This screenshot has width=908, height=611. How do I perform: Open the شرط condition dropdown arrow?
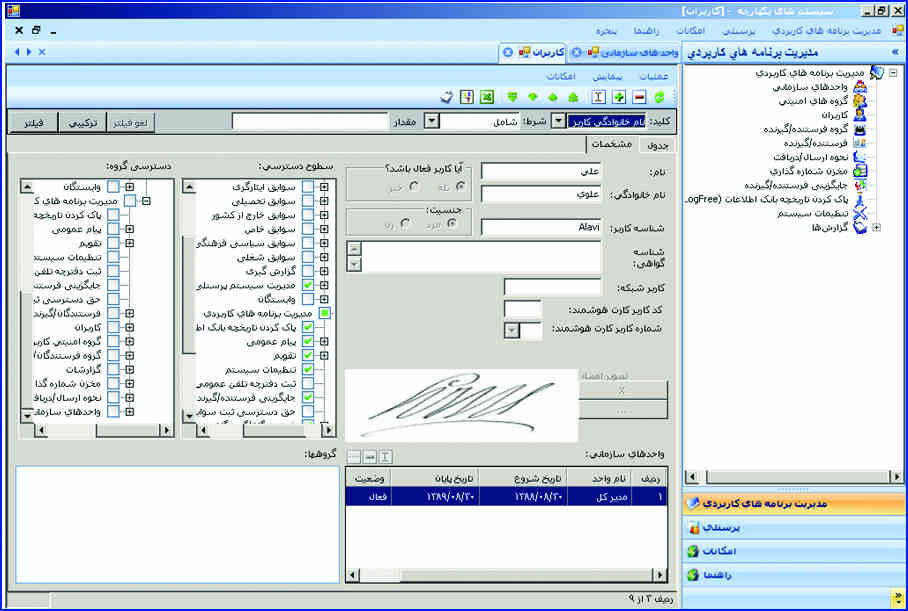pos(431,120)
